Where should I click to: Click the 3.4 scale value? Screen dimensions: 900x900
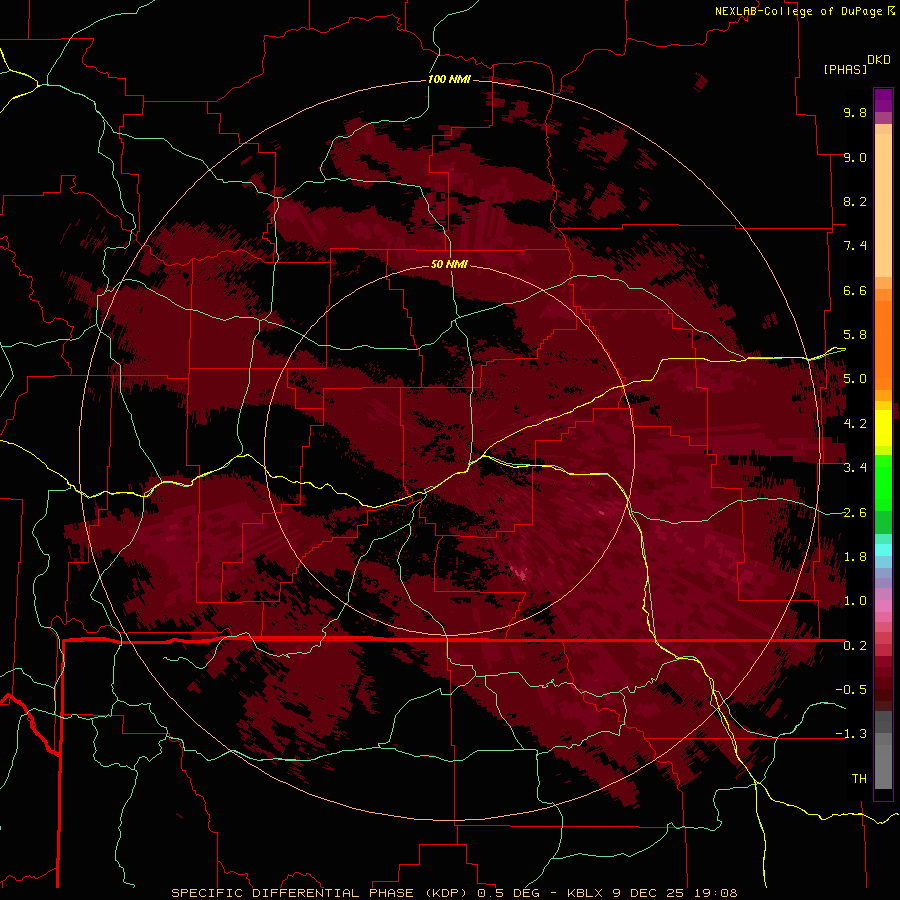(855, 468)
